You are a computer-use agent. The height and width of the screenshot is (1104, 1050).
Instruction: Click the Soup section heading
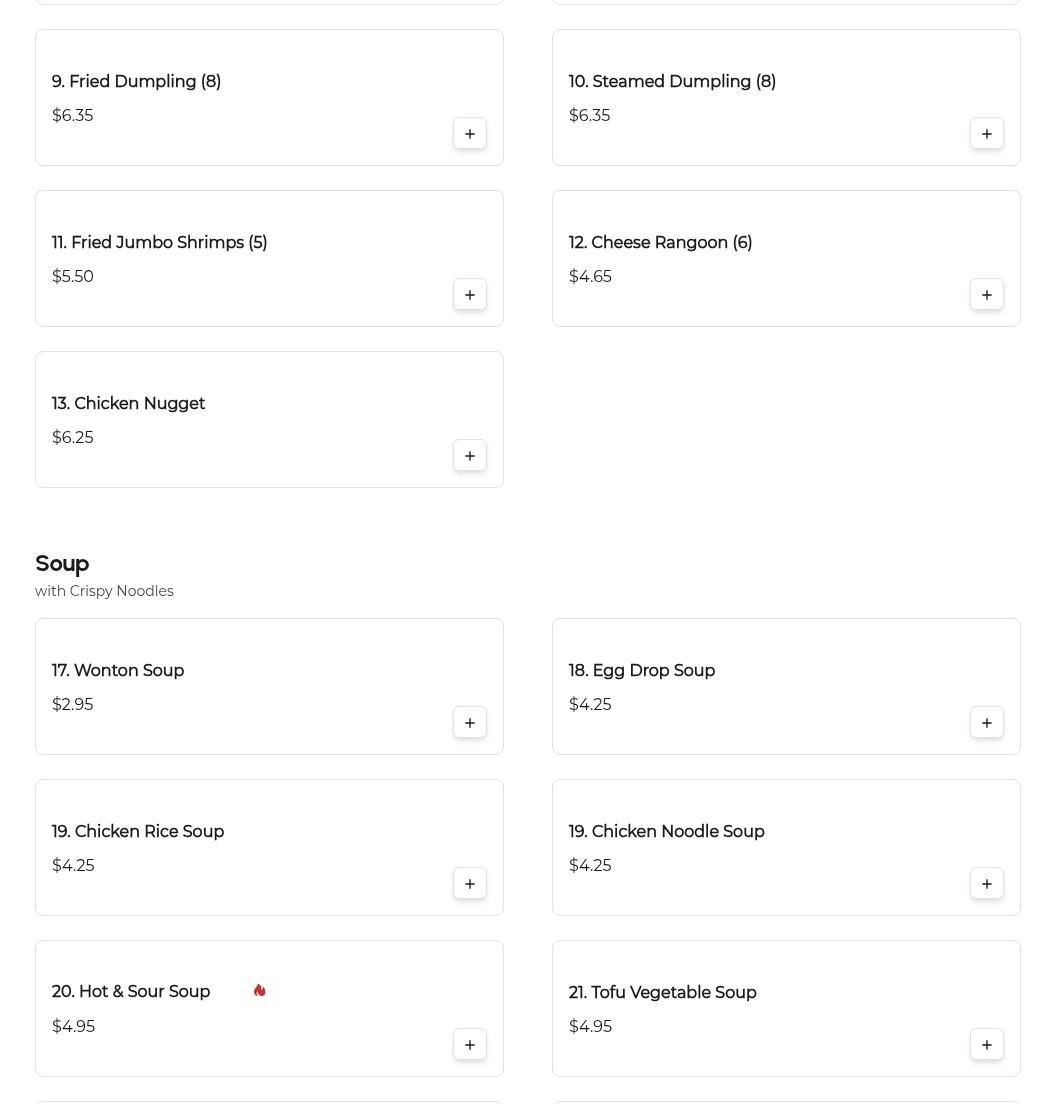[x=62, y=564]
